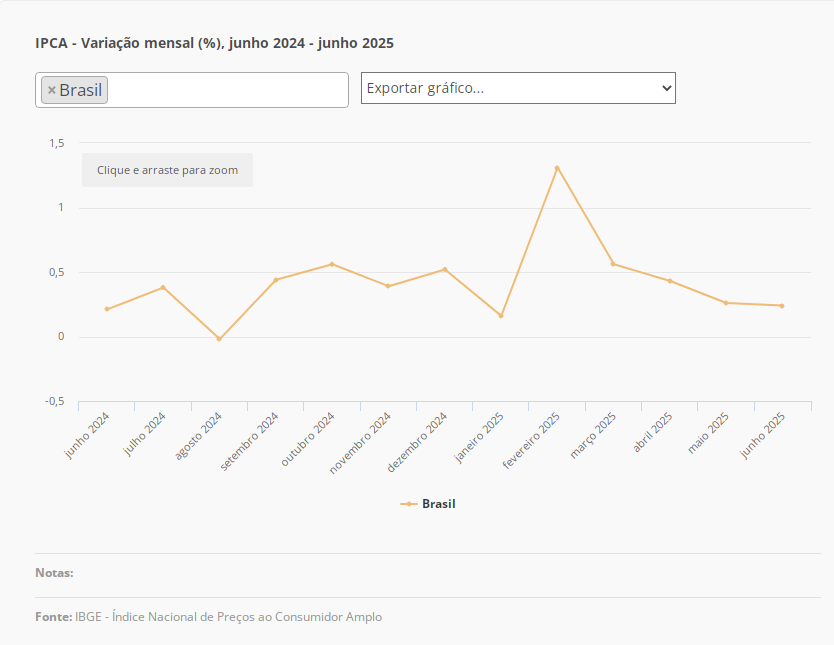The height and width of the screenshot is (645, 834).
Task: Select the junho 2025 final data point
Action: 782,306
